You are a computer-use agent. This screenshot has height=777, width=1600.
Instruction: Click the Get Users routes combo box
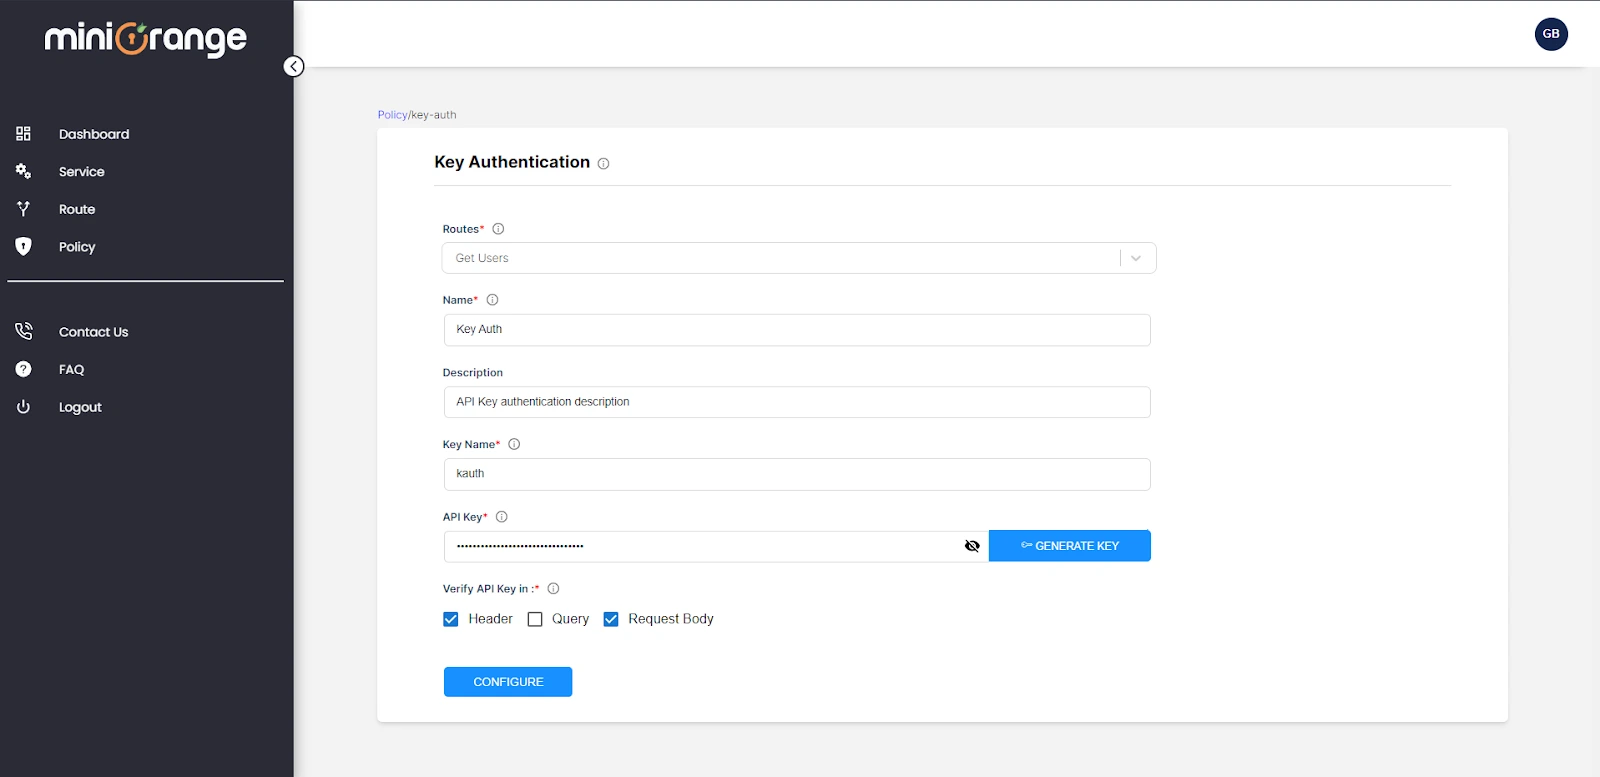click(799, 258)
